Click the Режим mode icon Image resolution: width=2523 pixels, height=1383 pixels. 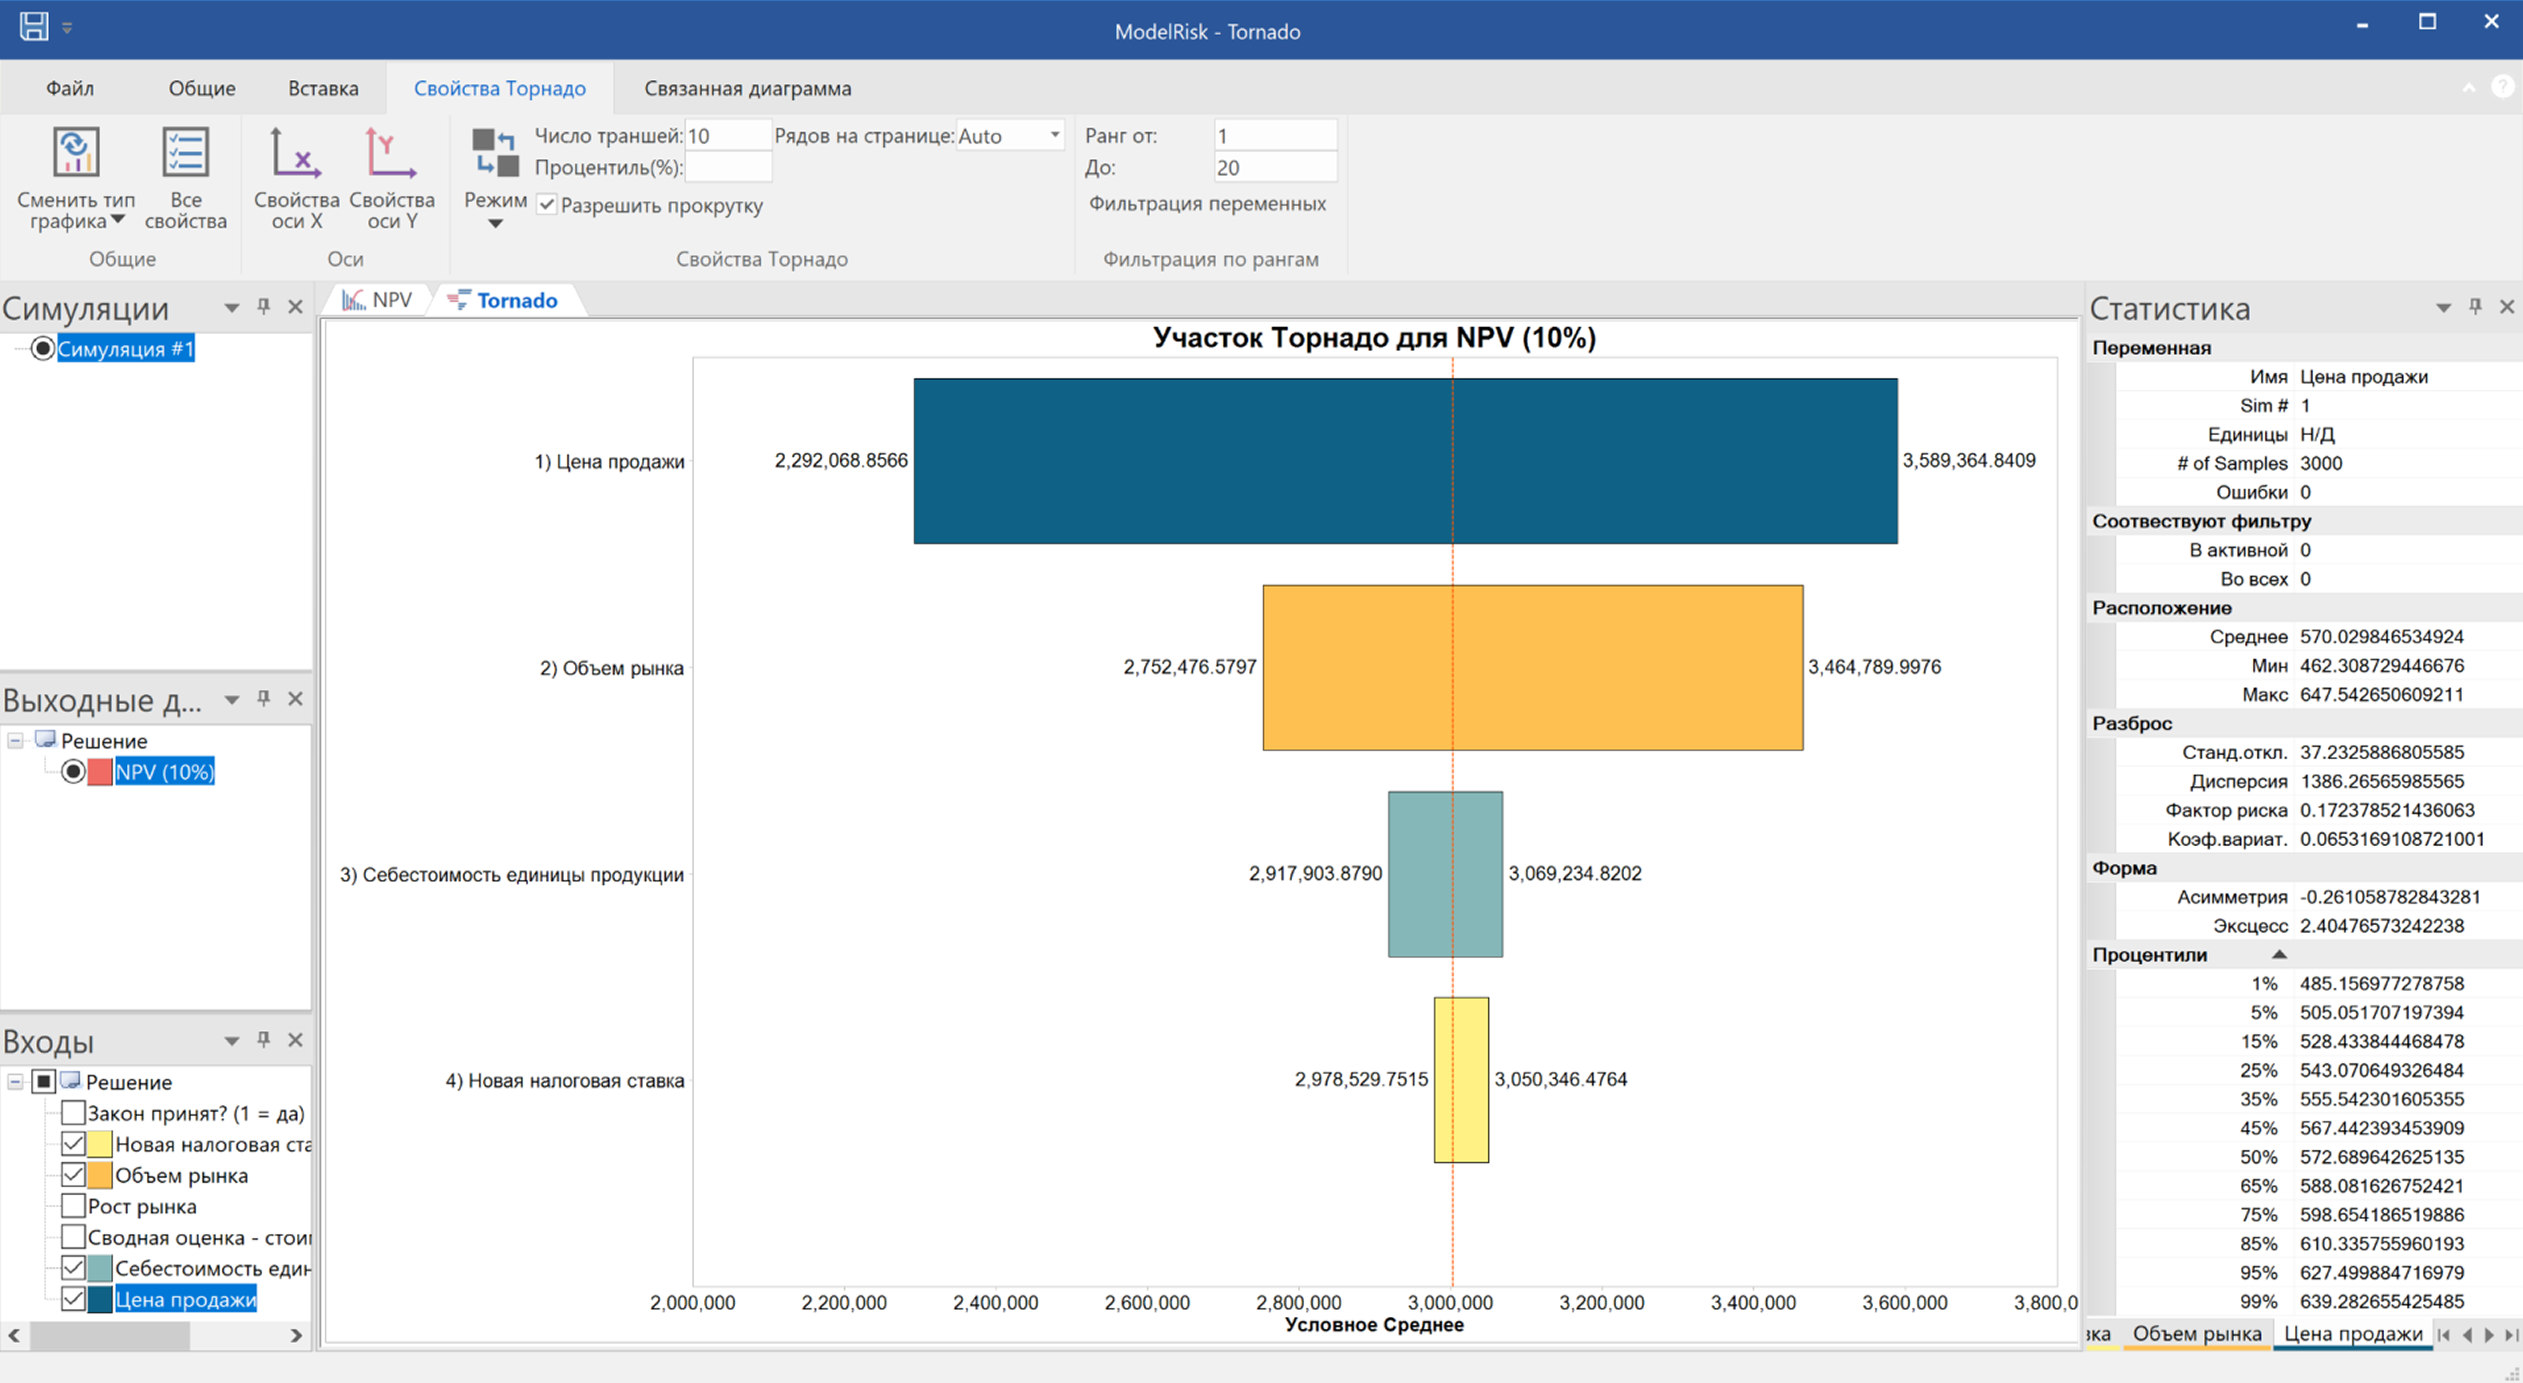(x=495, y=155)
